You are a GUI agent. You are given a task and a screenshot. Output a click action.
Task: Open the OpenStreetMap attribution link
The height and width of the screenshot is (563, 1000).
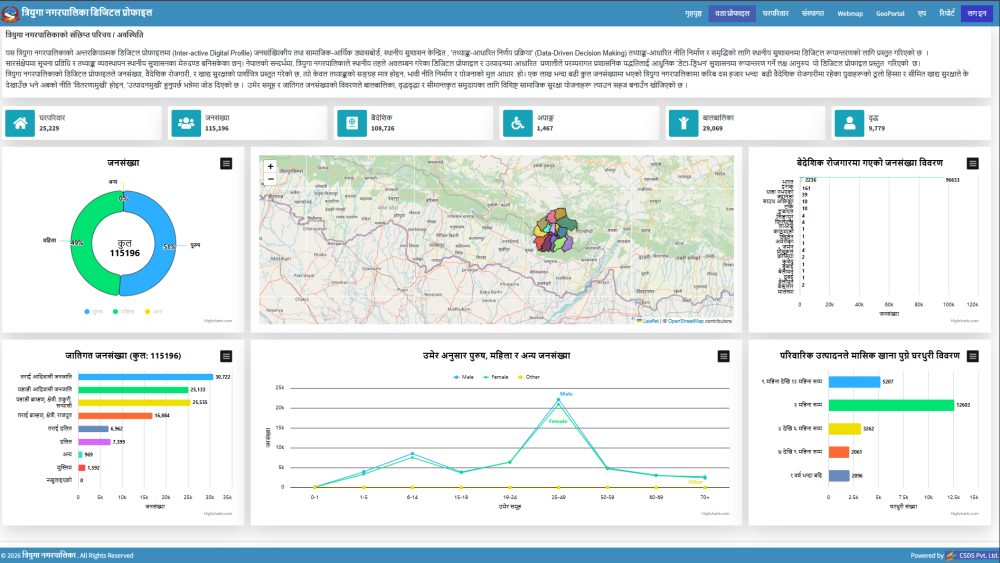click(685, 321)
